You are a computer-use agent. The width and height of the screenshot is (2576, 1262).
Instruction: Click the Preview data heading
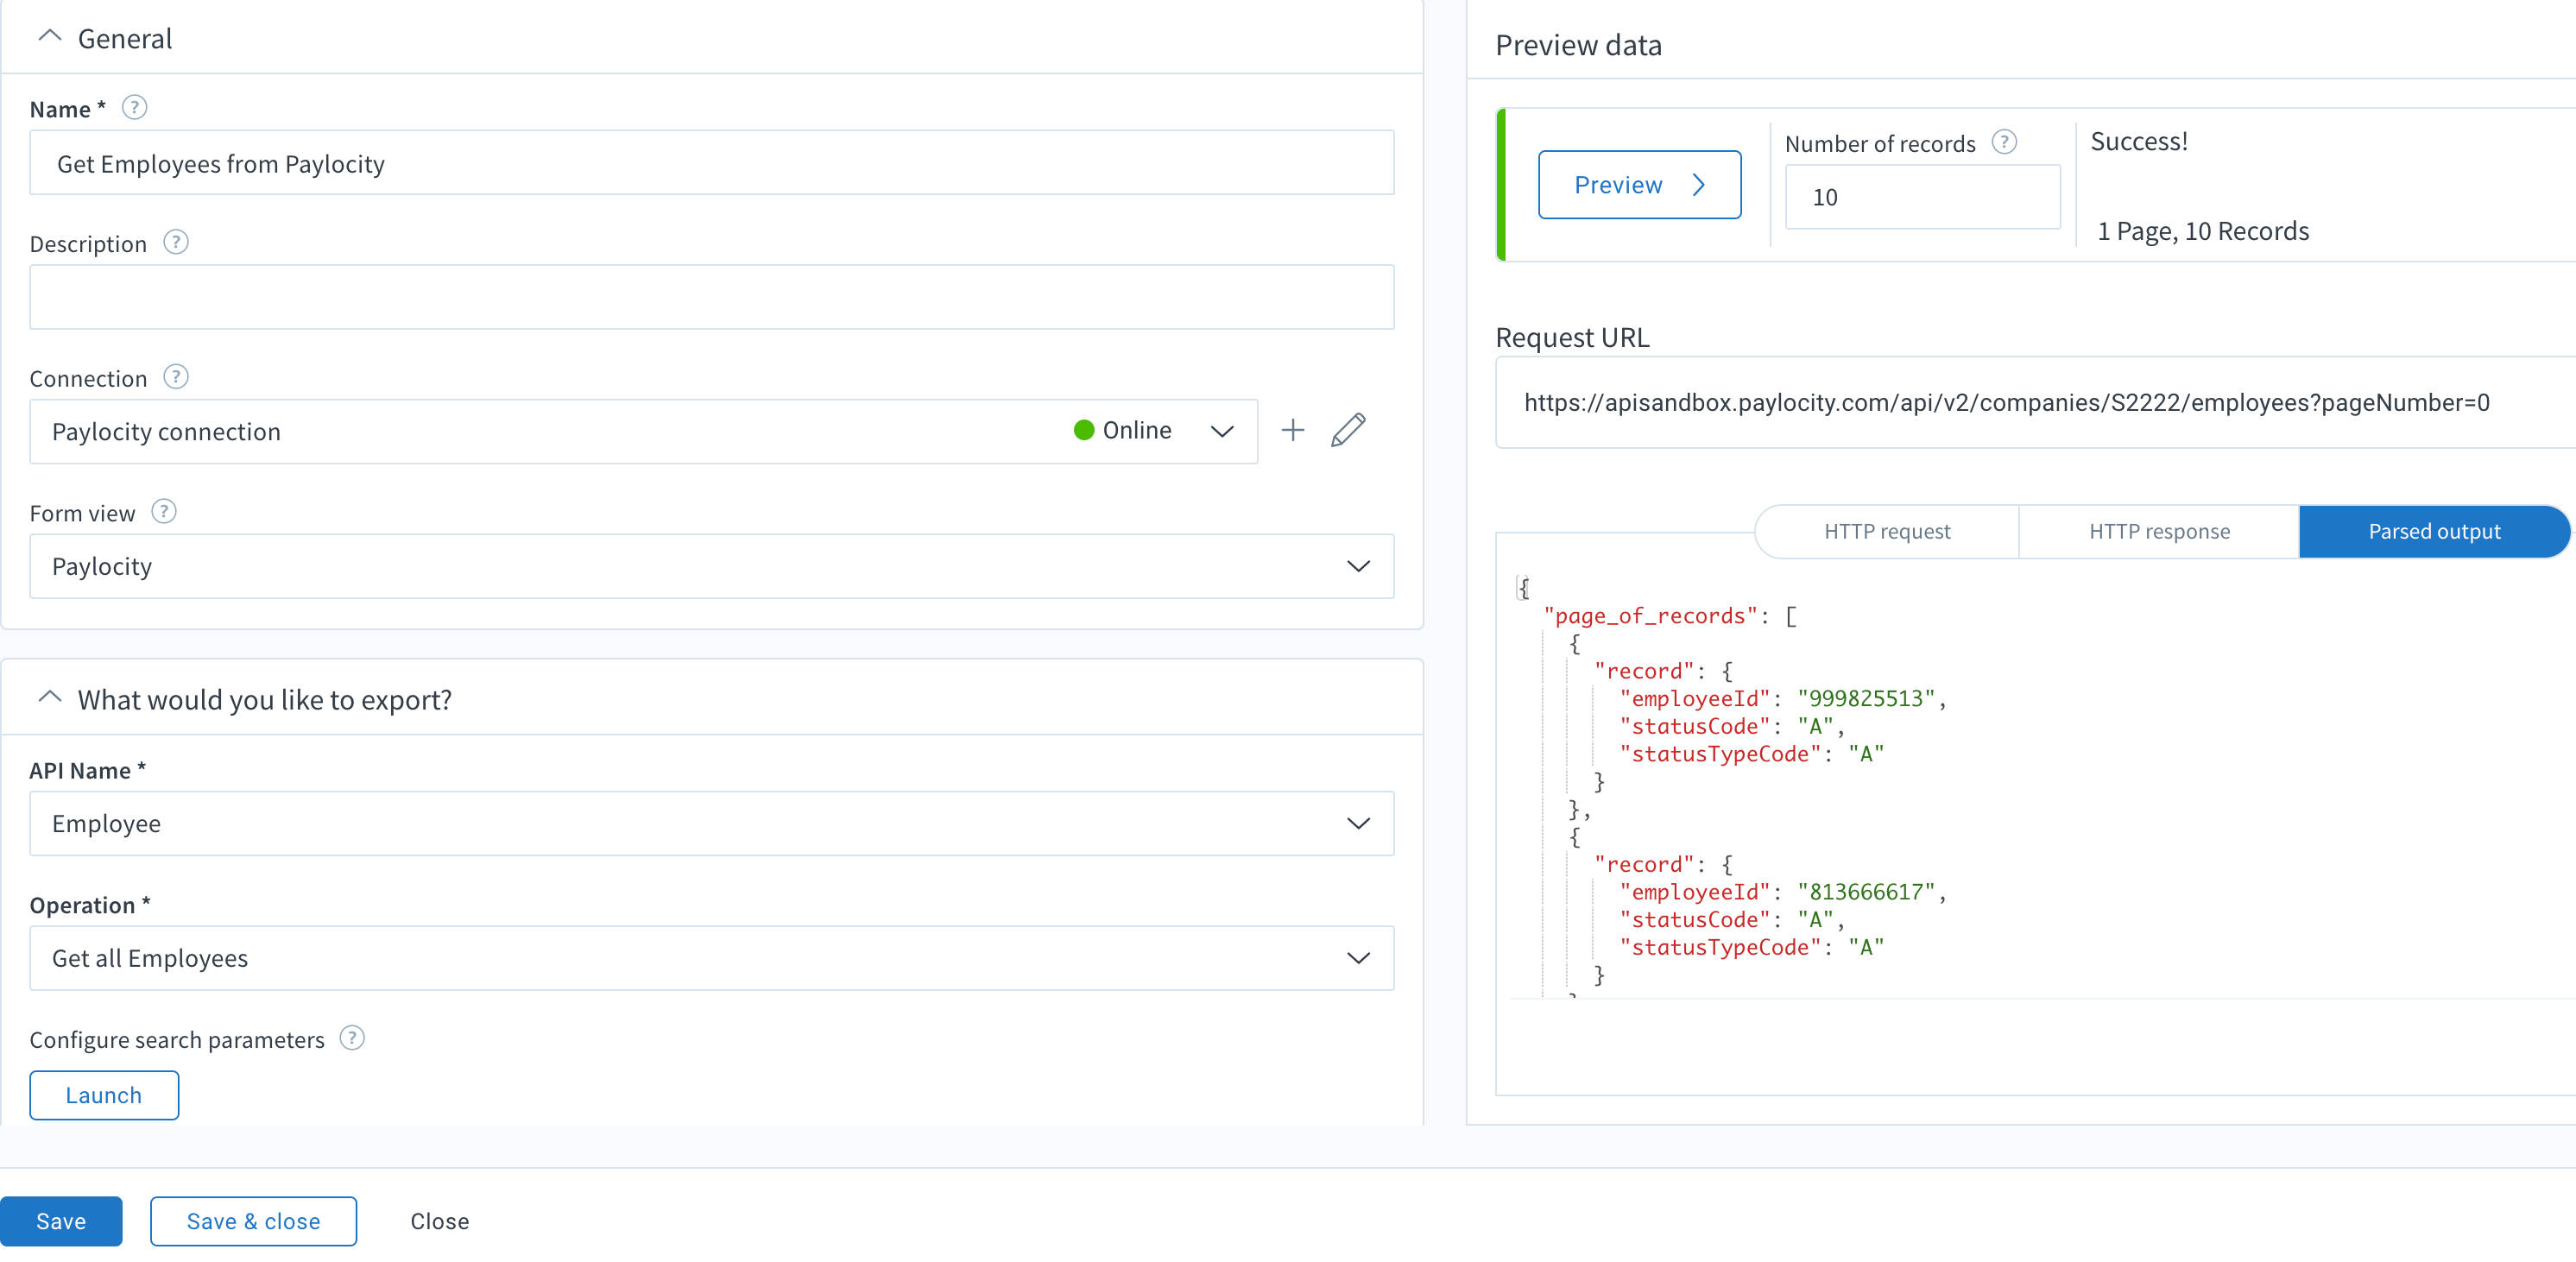point(1578,45)
